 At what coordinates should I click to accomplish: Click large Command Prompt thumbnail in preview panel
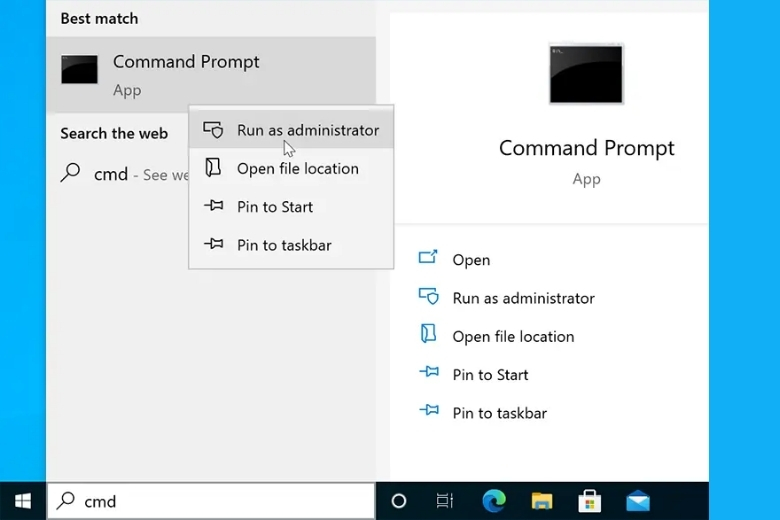tap(586, 74)
